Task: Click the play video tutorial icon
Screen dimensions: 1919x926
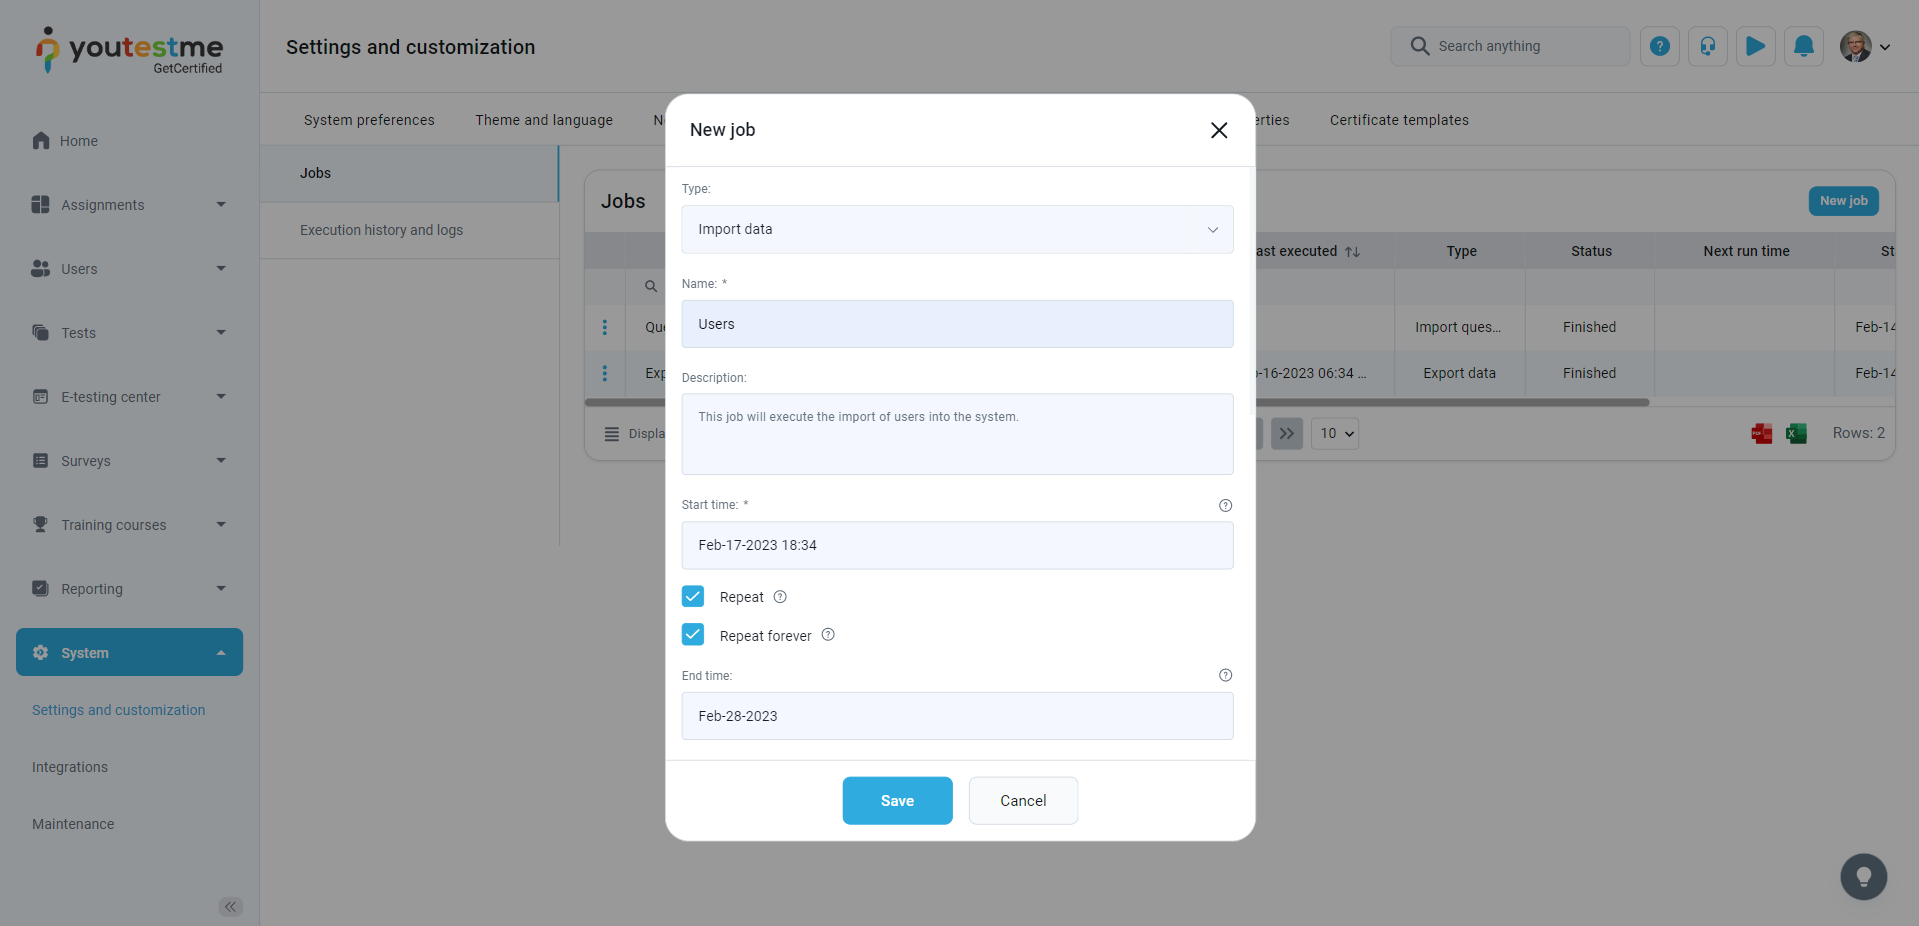Action: pos(1755,46)
